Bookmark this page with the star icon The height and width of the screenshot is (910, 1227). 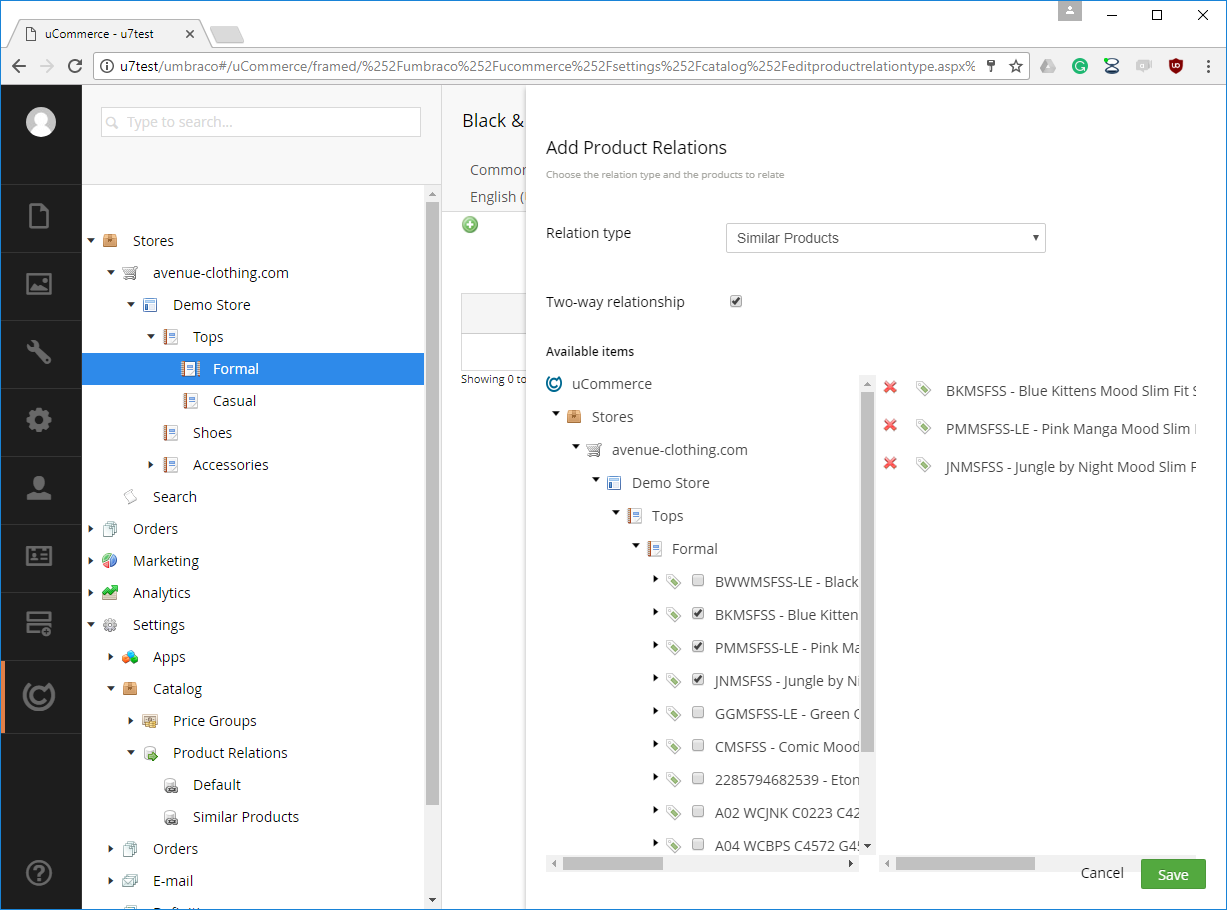[1016, 66]
